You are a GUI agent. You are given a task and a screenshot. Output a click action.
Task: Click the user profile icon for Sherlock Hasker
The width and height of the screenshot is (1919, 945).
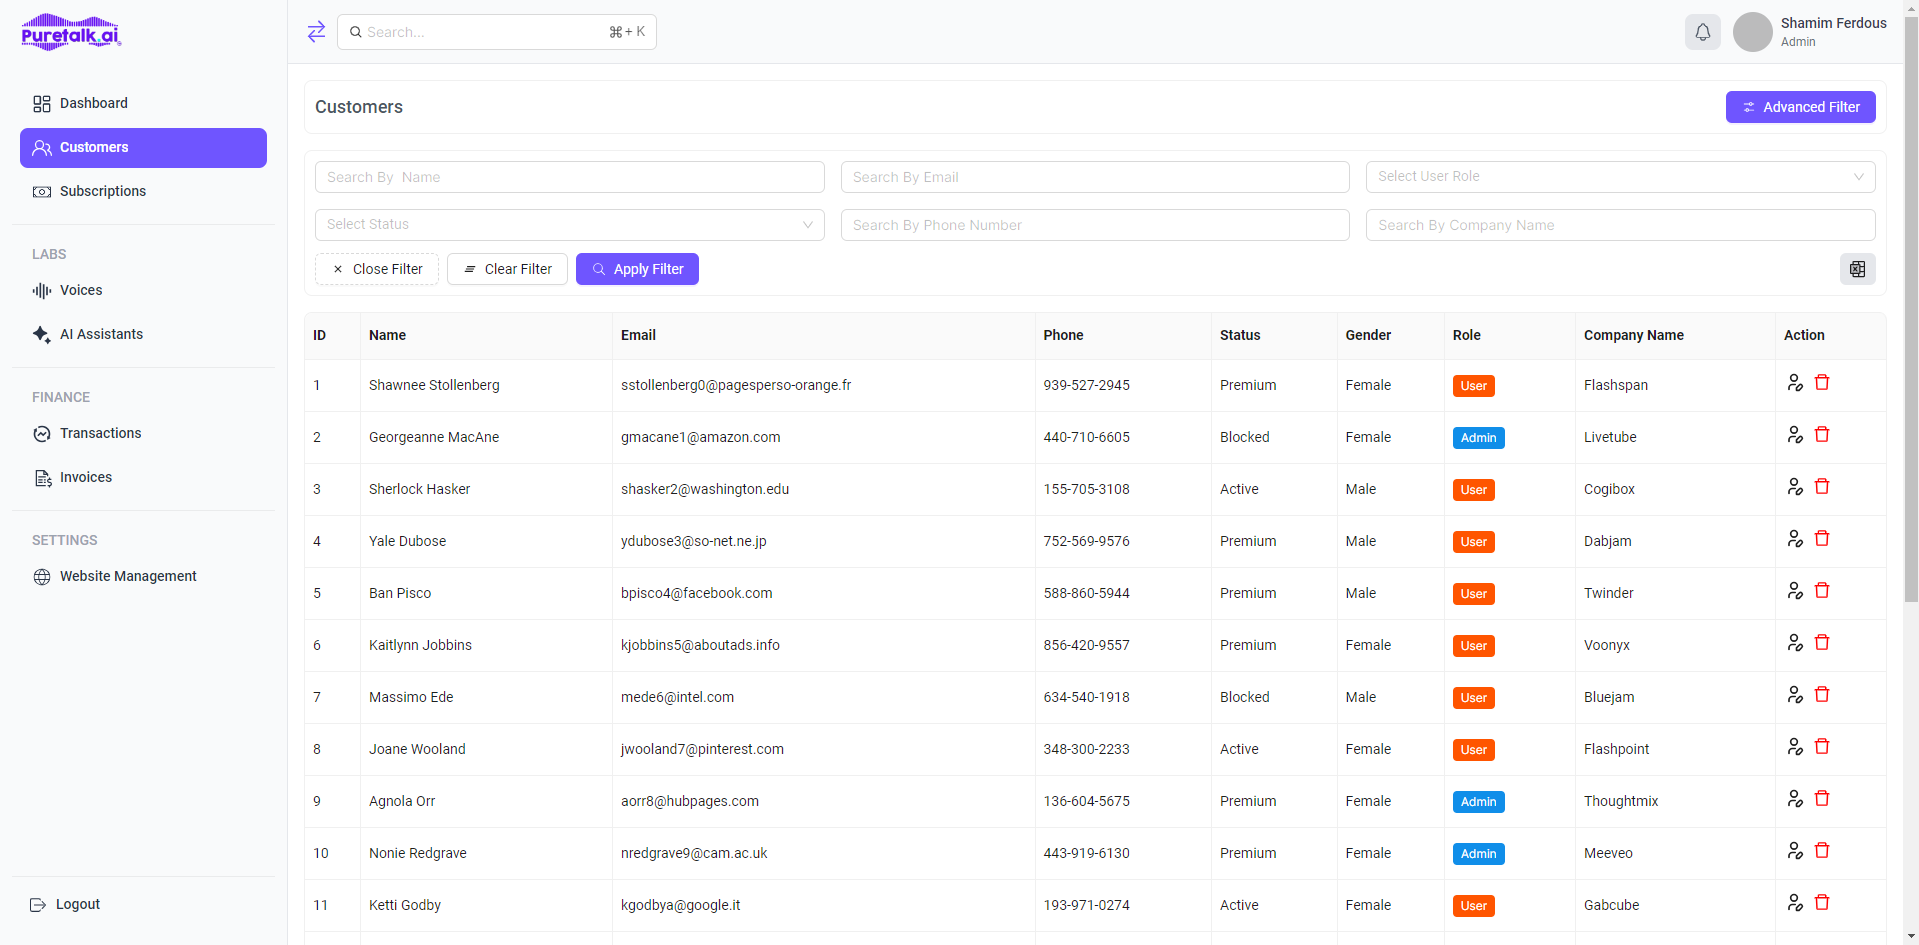coord(1794,486)
